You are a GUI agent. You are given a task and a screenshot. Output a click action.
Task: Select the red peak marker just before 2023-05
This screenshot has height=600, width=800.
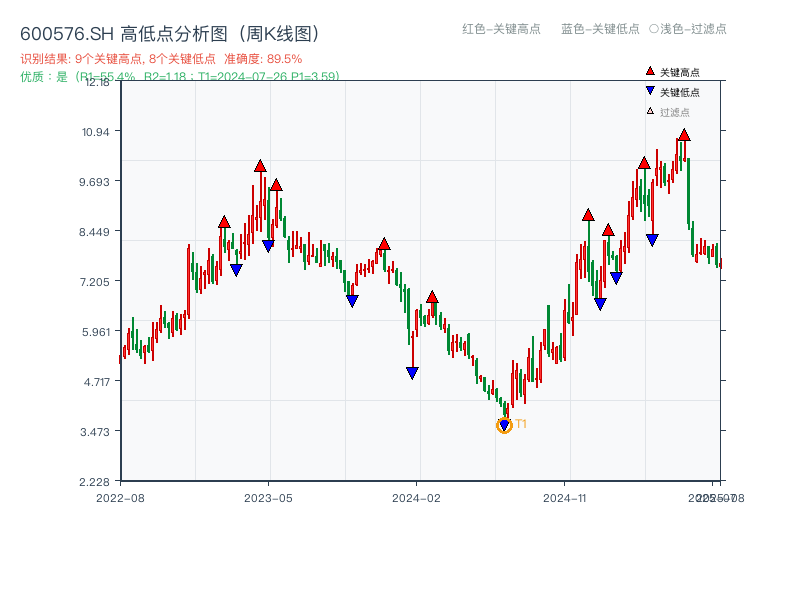tap(260, 166)
